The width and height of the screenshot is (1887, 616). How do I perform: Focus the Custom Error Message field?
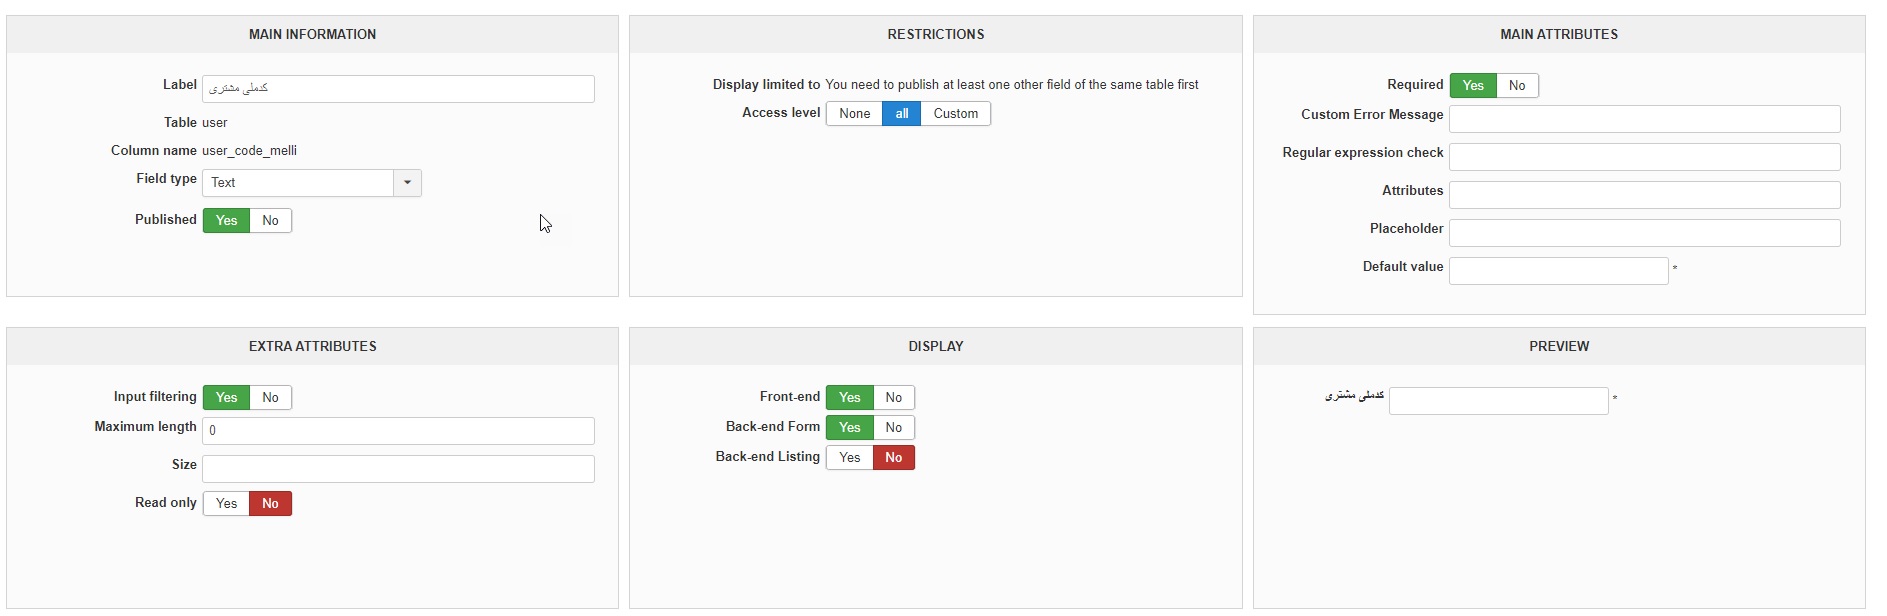(1644, 119)
